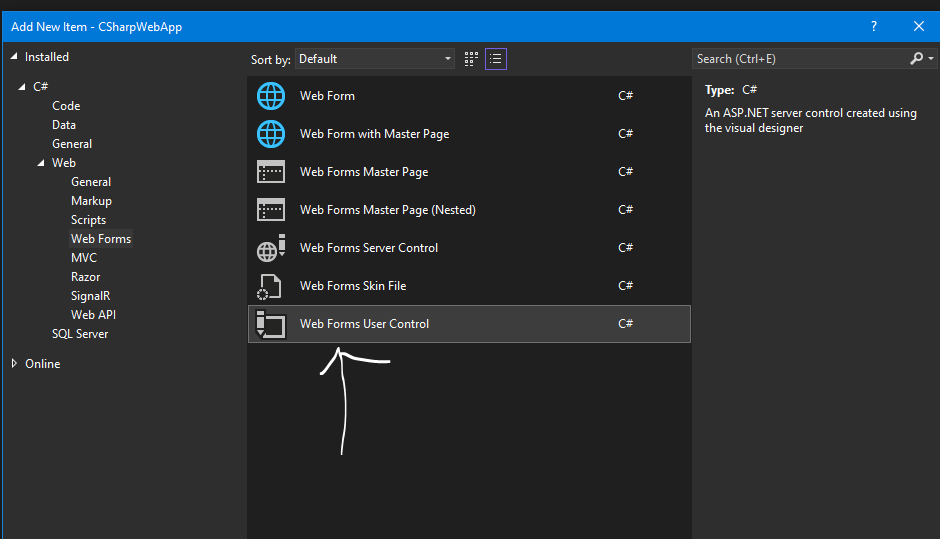Choose the Web Forms User Control template name
Viewport: 940px width, 539px height.
(x=364, y=324)
